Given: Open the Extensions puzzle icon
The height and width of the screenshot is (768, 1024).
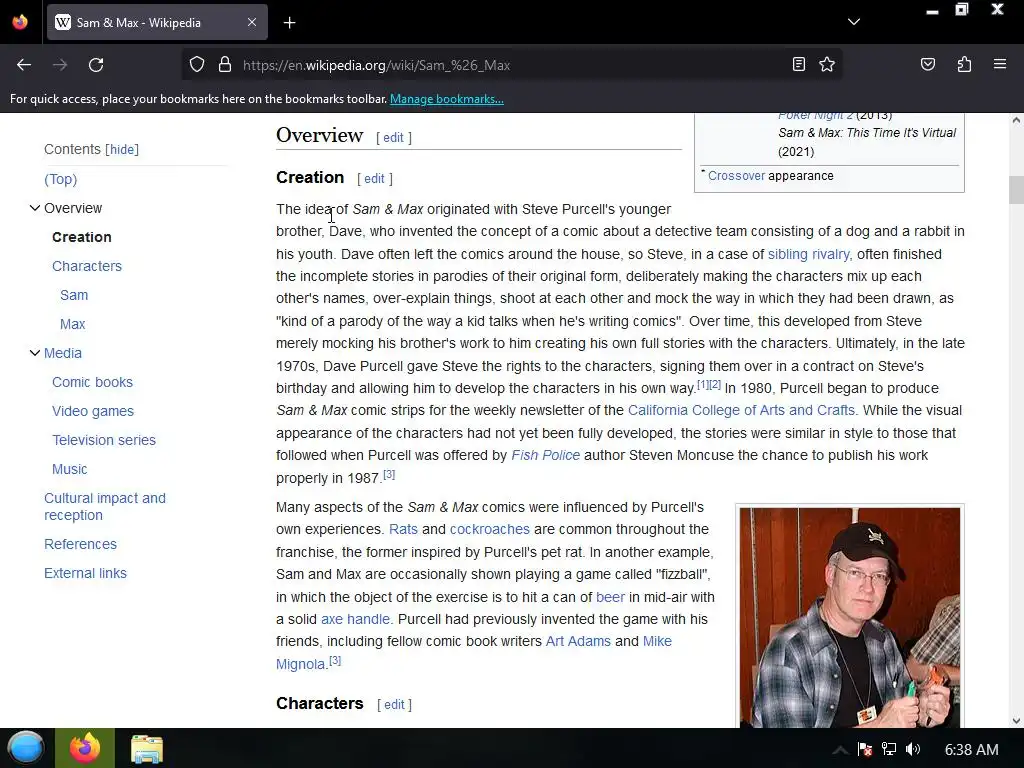Looking at the screenshot, I should click(964, 65).
